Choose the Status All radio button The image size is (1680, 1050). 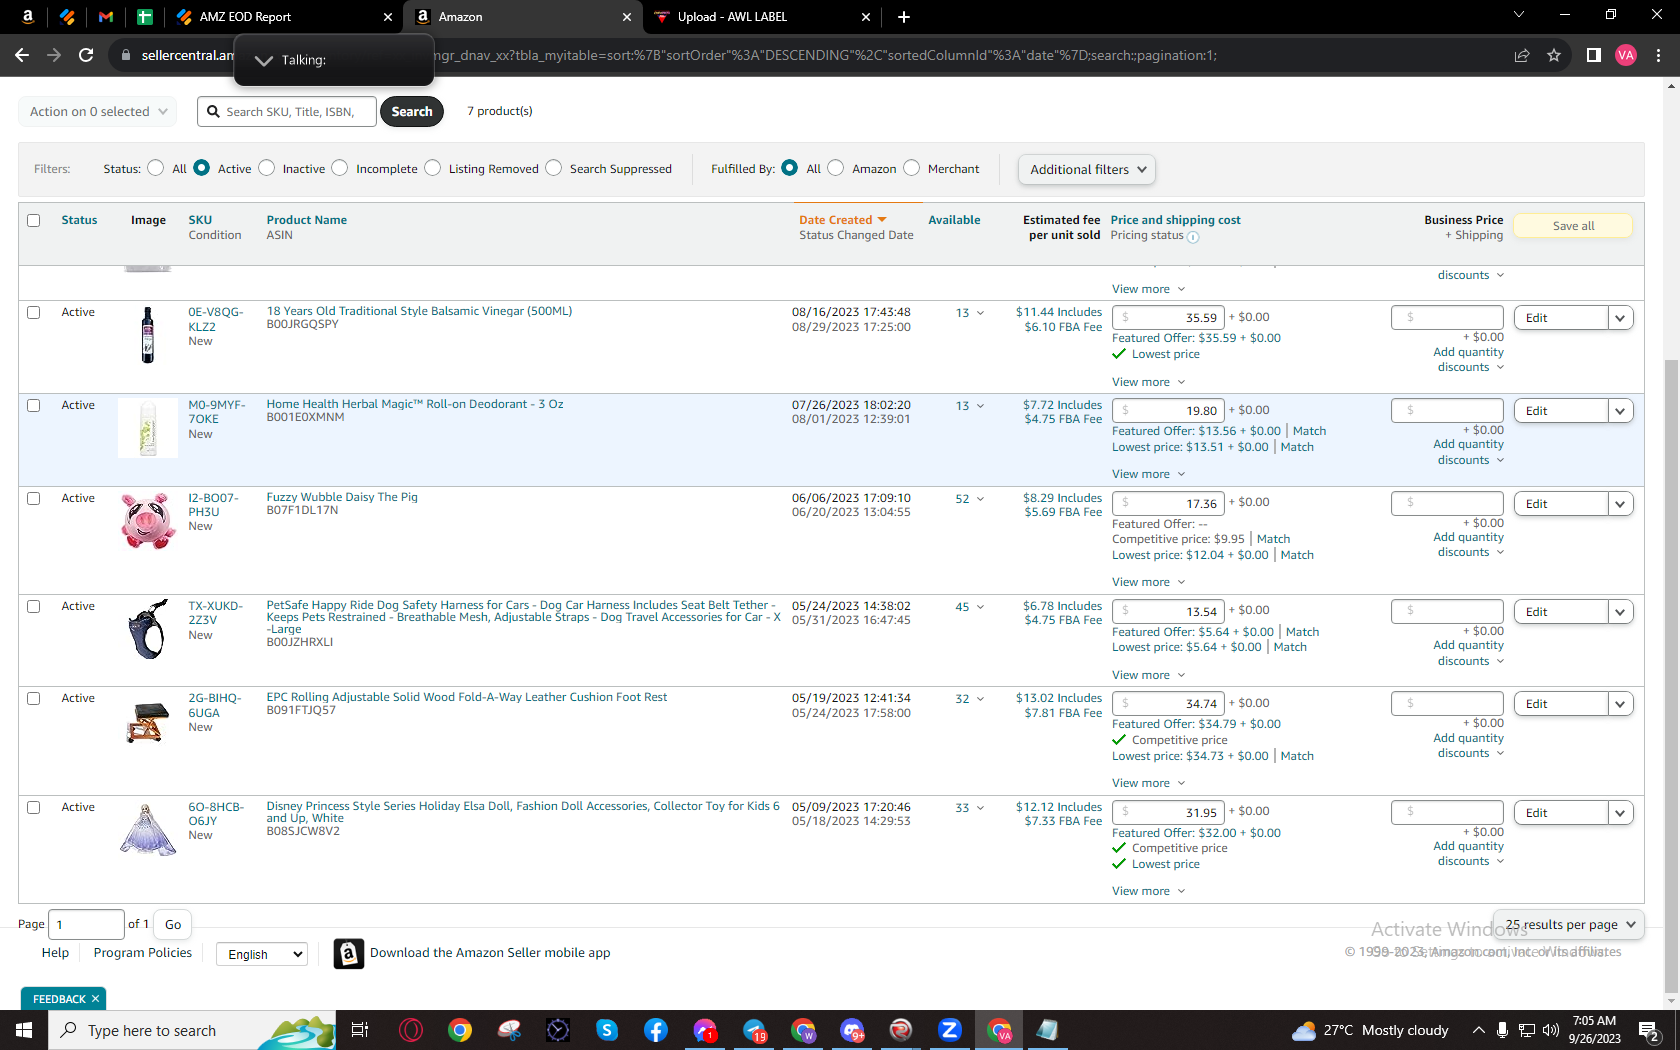(x=155, y=168)
